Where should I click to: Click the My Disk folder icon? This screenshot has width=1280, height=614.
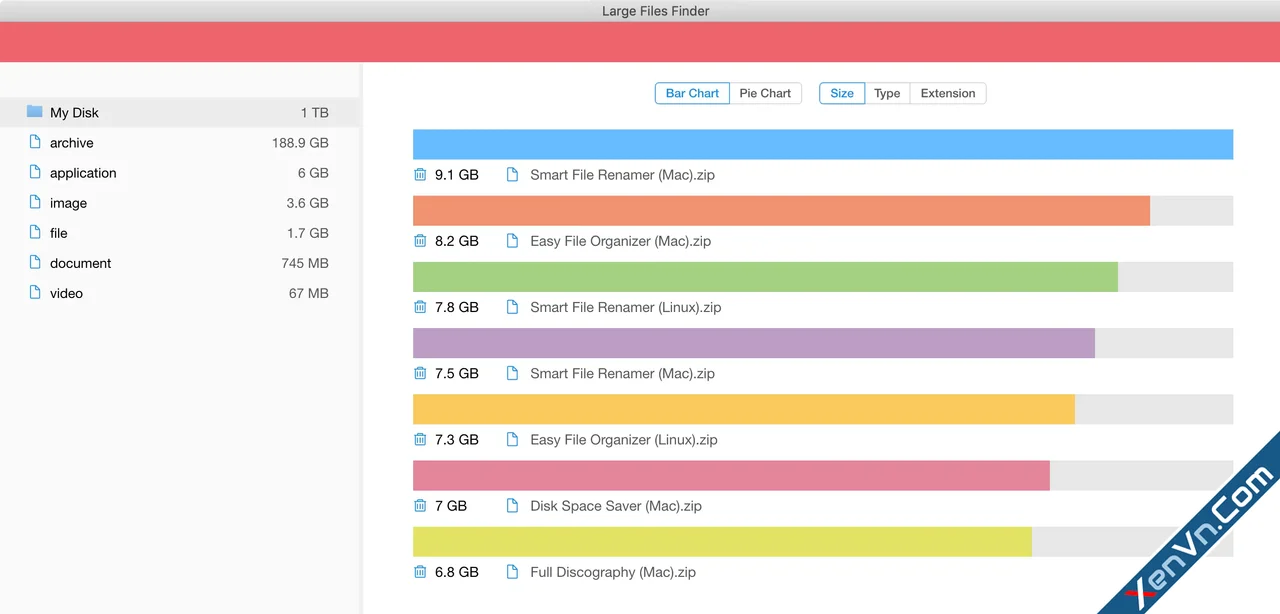click(35, 112)
